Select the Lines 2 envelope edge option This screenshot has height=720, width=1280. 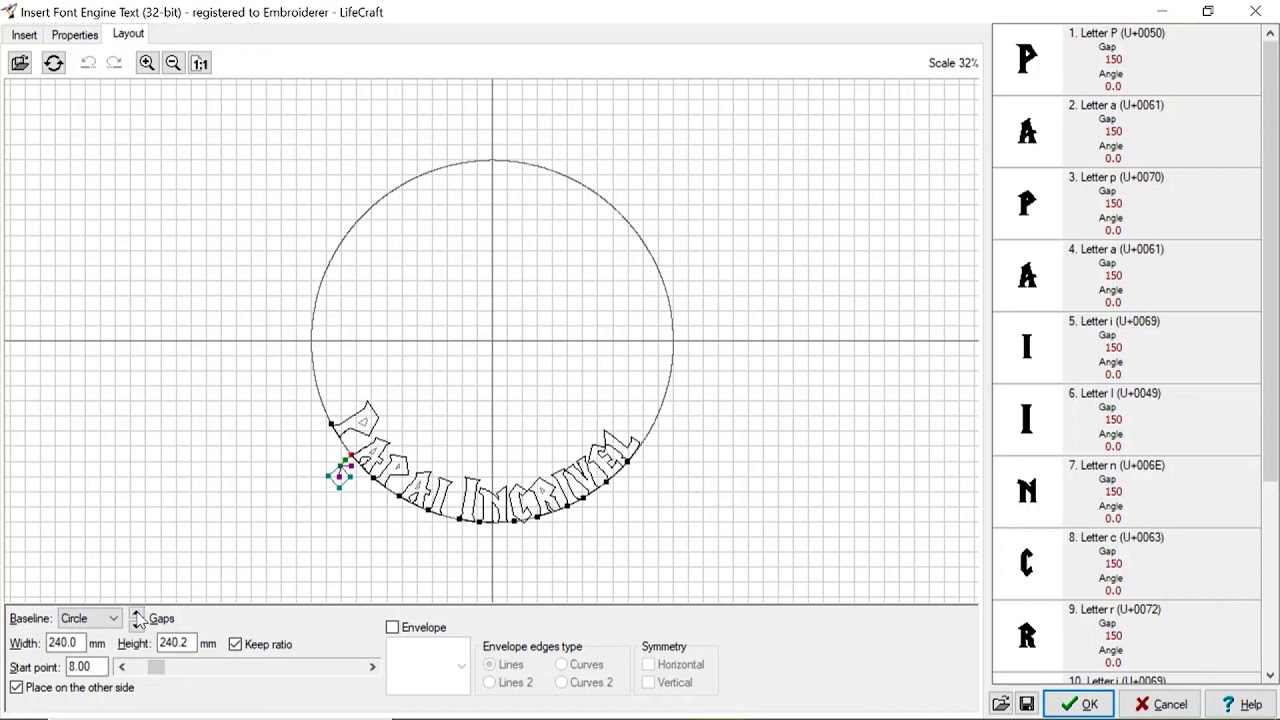click(x=489, y=682)
